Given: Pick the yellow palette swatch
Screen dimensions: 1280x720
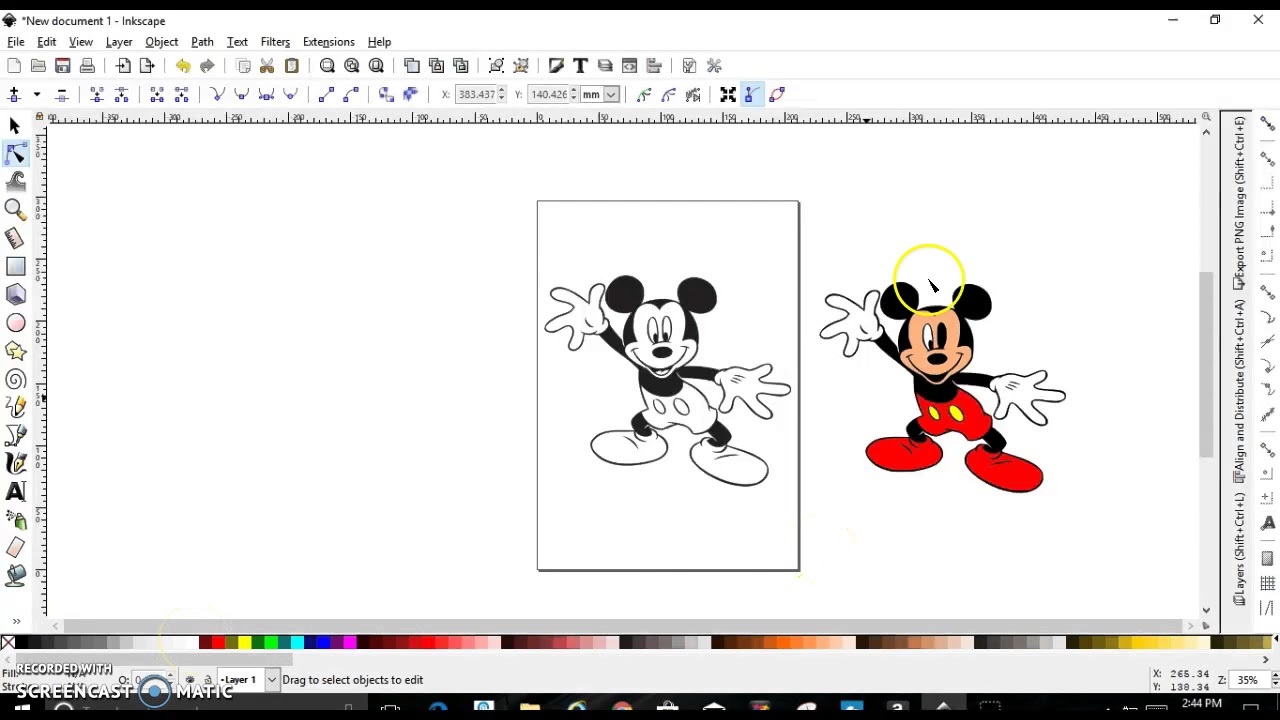Looking at the screenshot, I should pos(244,642).
